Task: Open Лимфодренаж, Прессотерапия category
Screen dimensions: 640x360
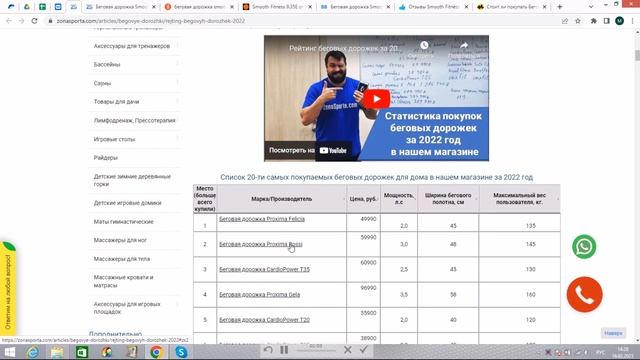Action: pos(135,120)
